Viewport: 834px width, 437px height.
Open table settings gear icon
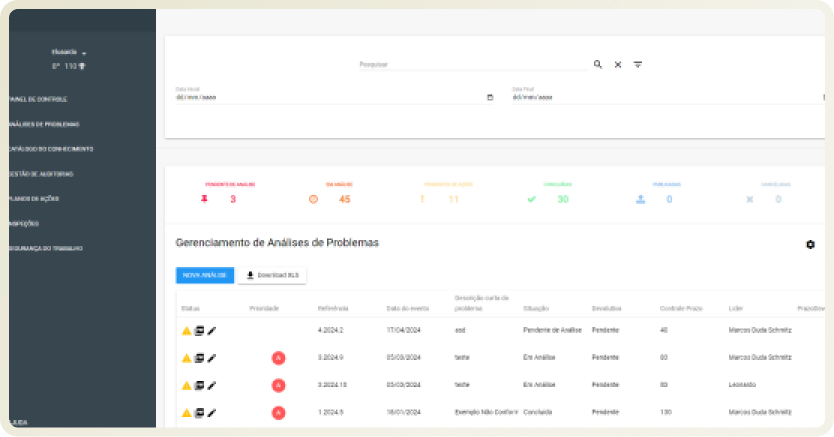point(810,244)
